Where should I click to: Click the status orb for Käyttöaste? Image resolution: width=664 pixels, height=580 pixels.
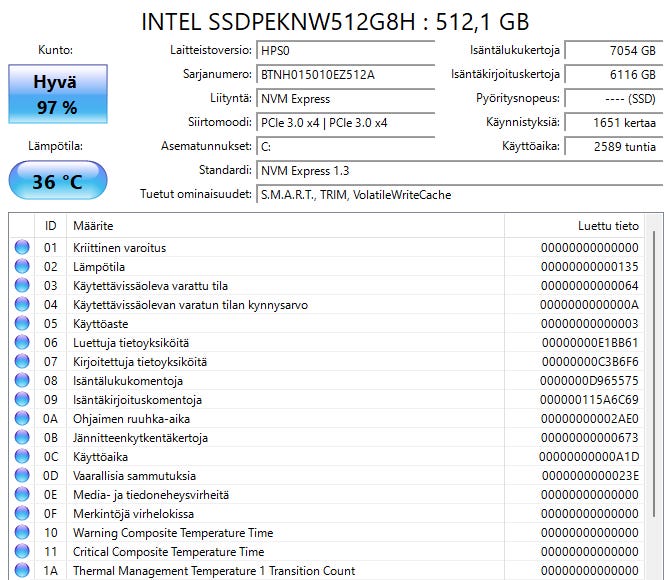click(22, 323)
